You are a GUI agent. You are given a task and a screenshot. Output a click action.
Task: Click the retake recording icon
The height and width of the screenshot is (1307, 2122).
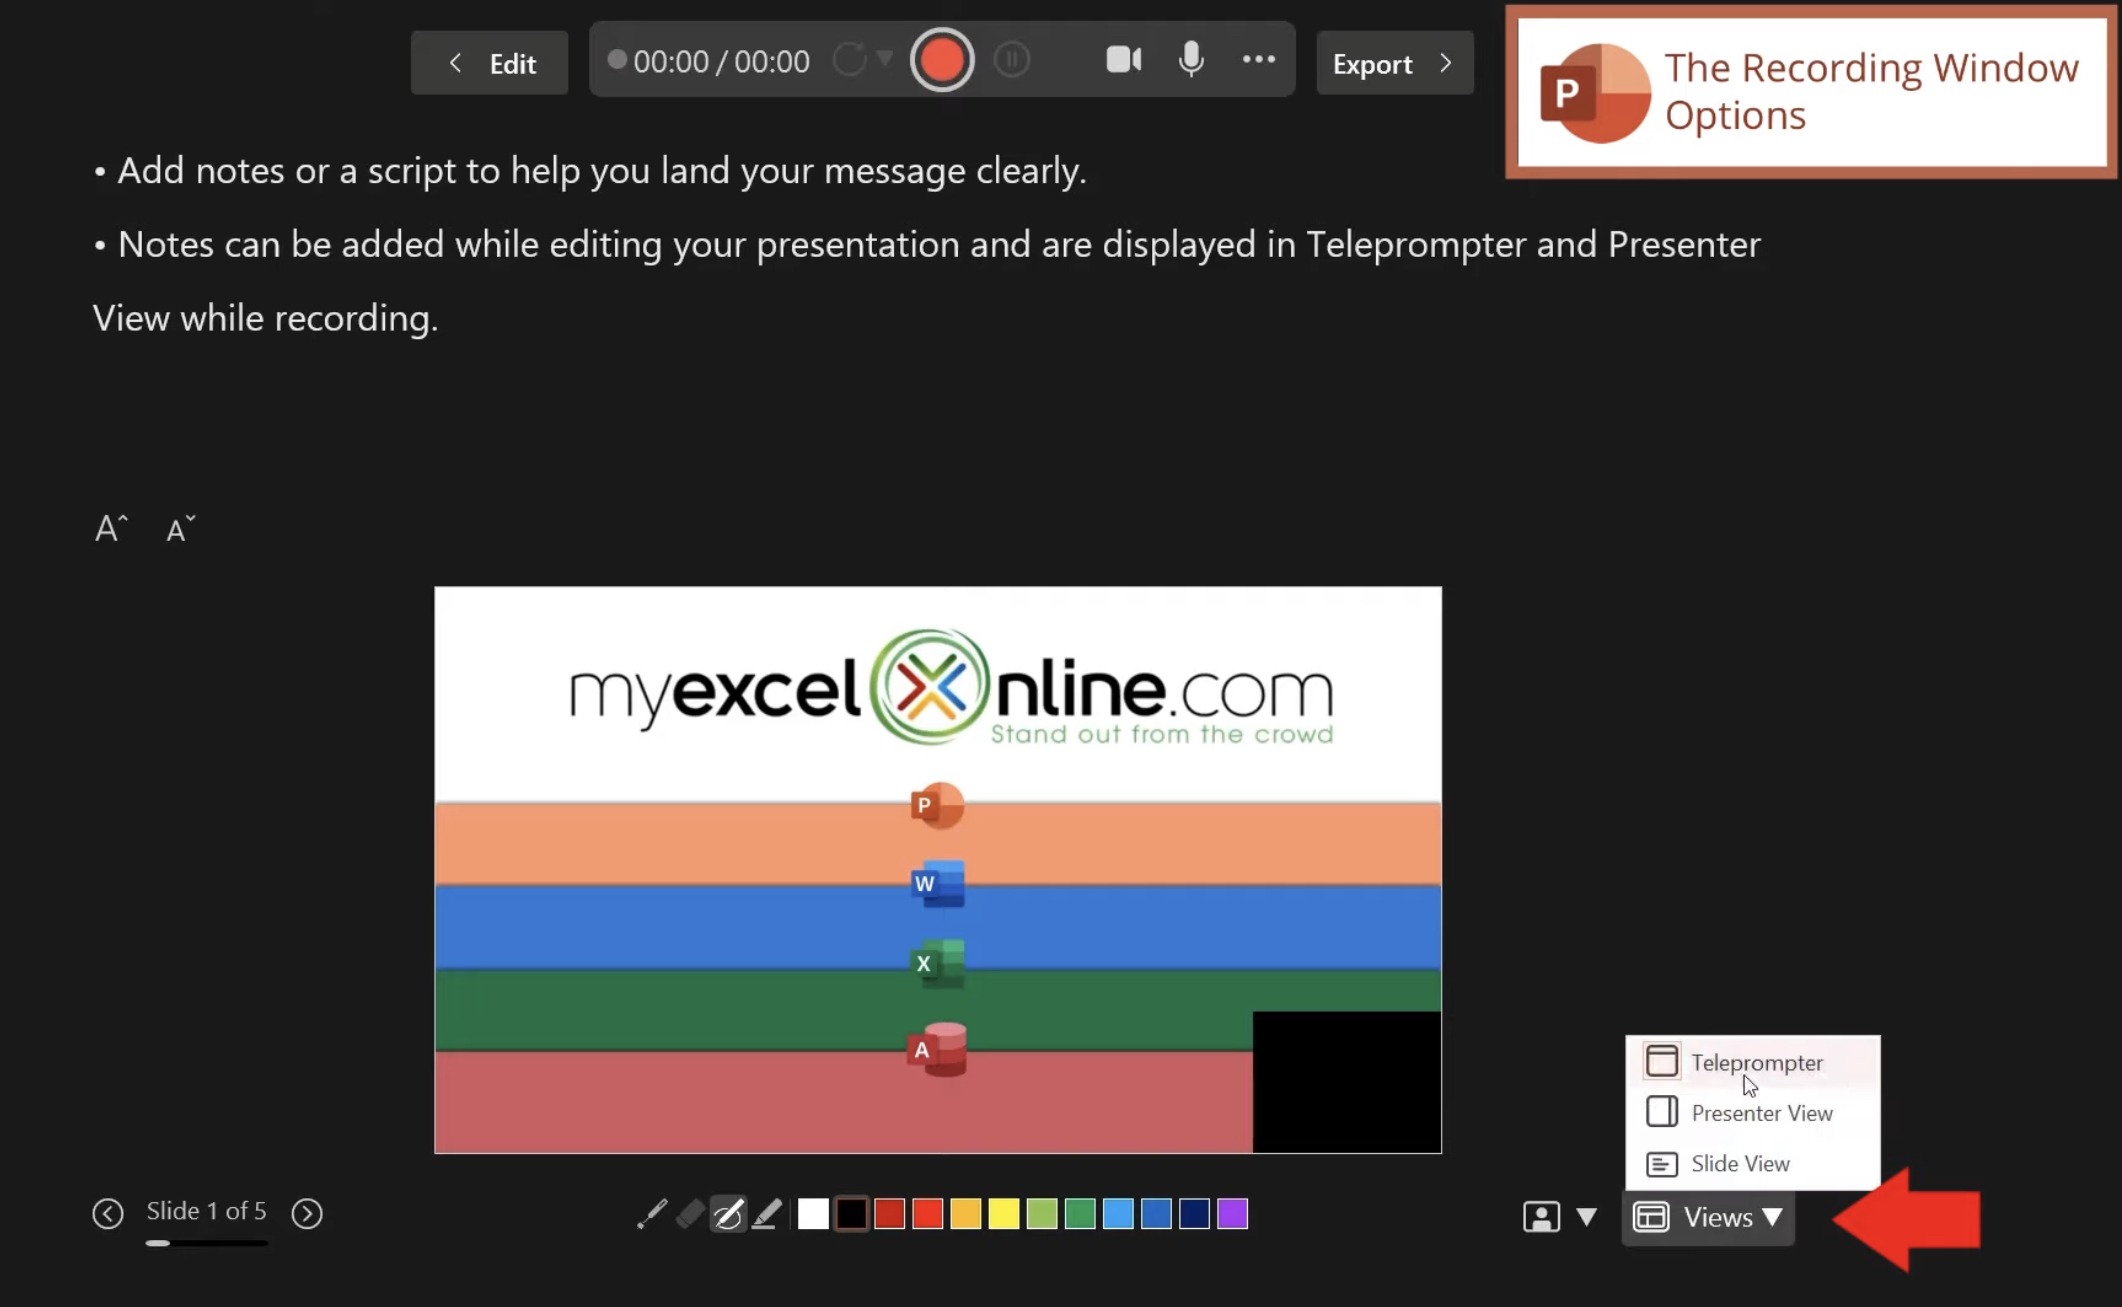(x=849, y=60)
